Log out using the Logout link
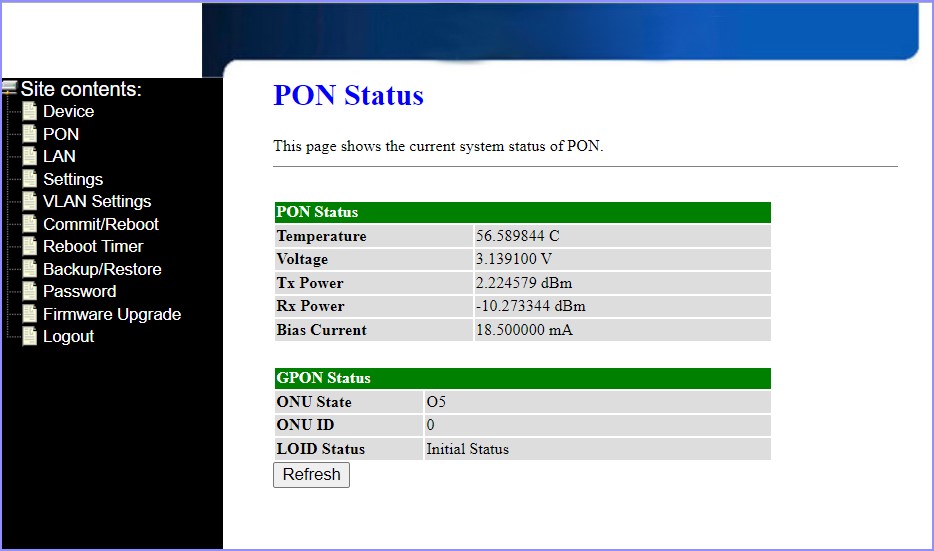The height and width of the screenshot is (551, 934). (69, 337)
